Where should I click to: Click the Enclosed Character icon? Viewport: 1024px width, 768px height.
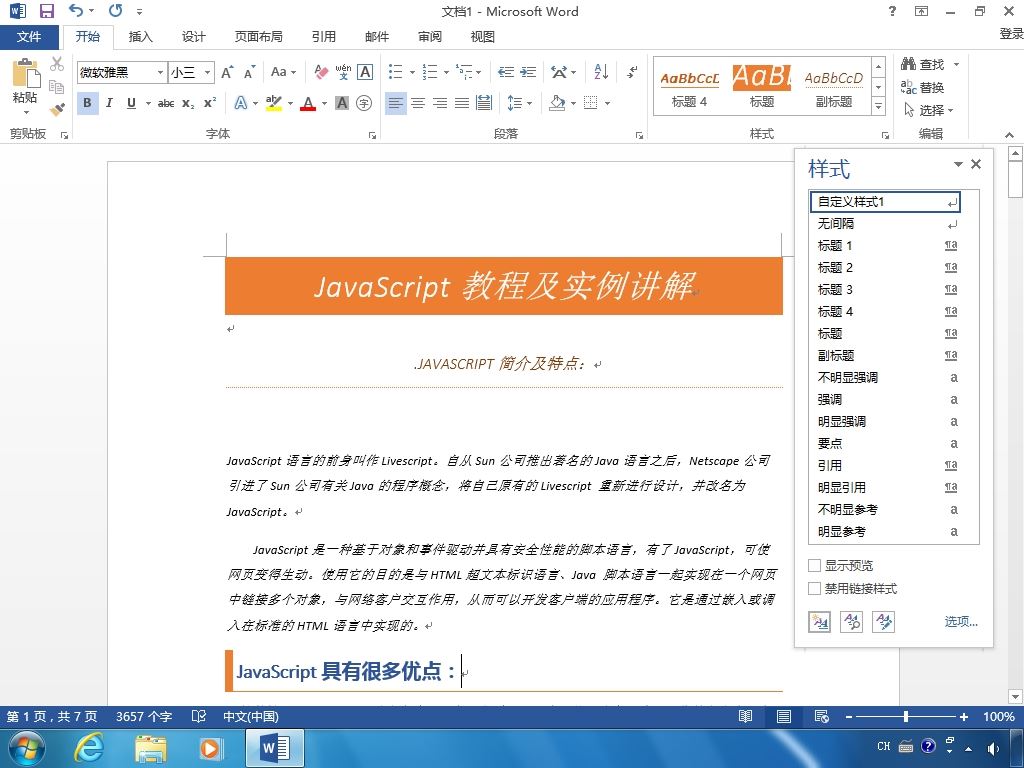(x=364, y=103)
